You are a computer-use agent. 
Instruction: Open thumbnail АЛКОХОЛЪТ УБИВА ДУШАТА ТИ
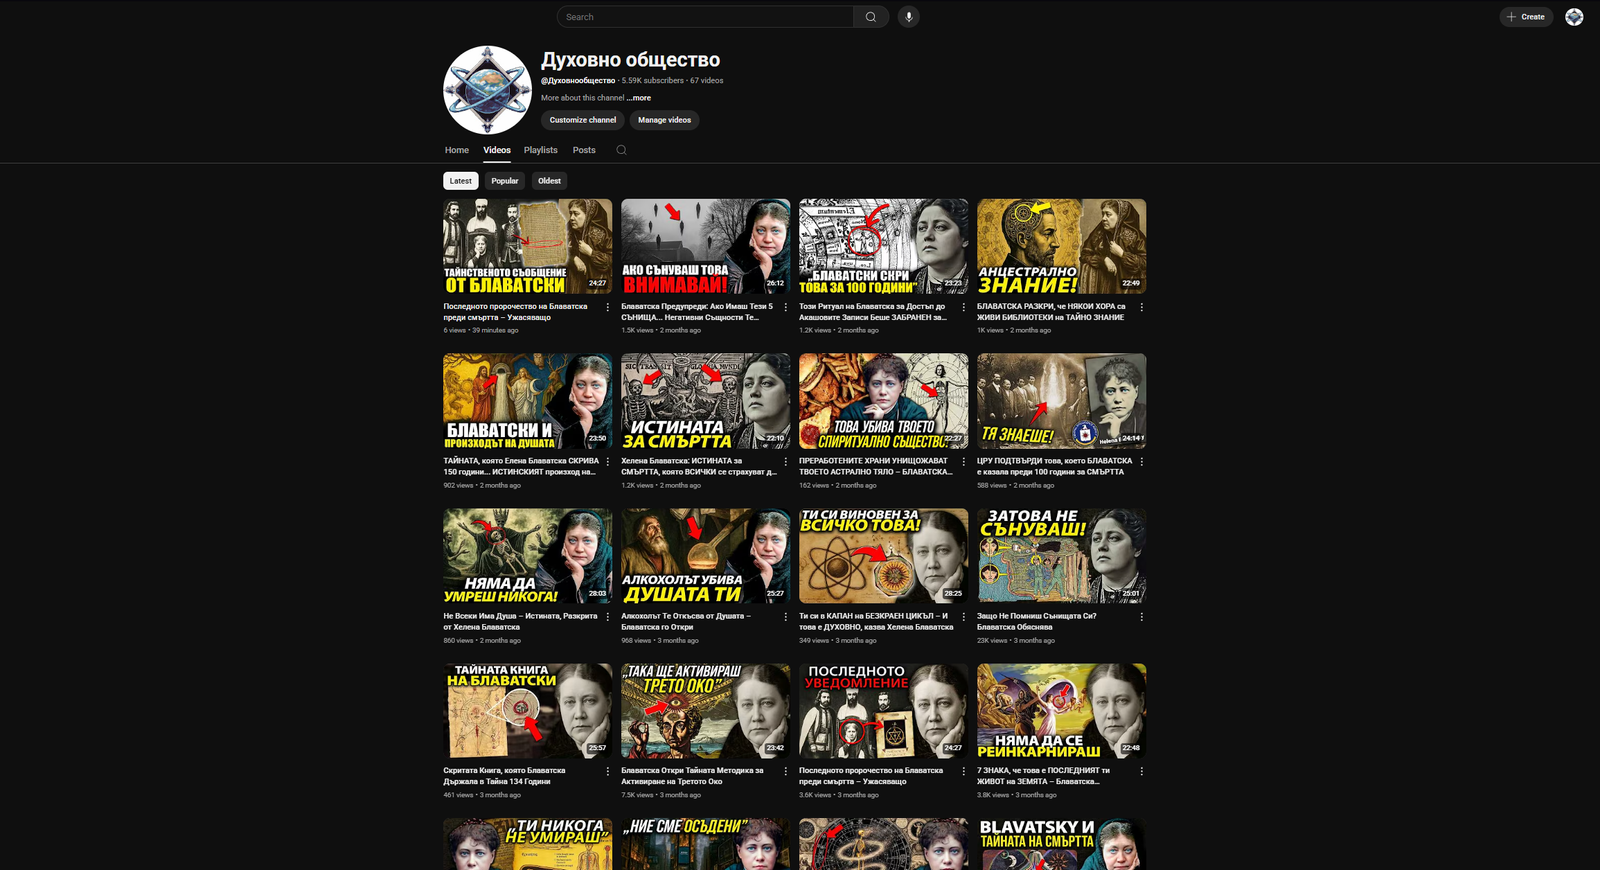pos(706,556)
